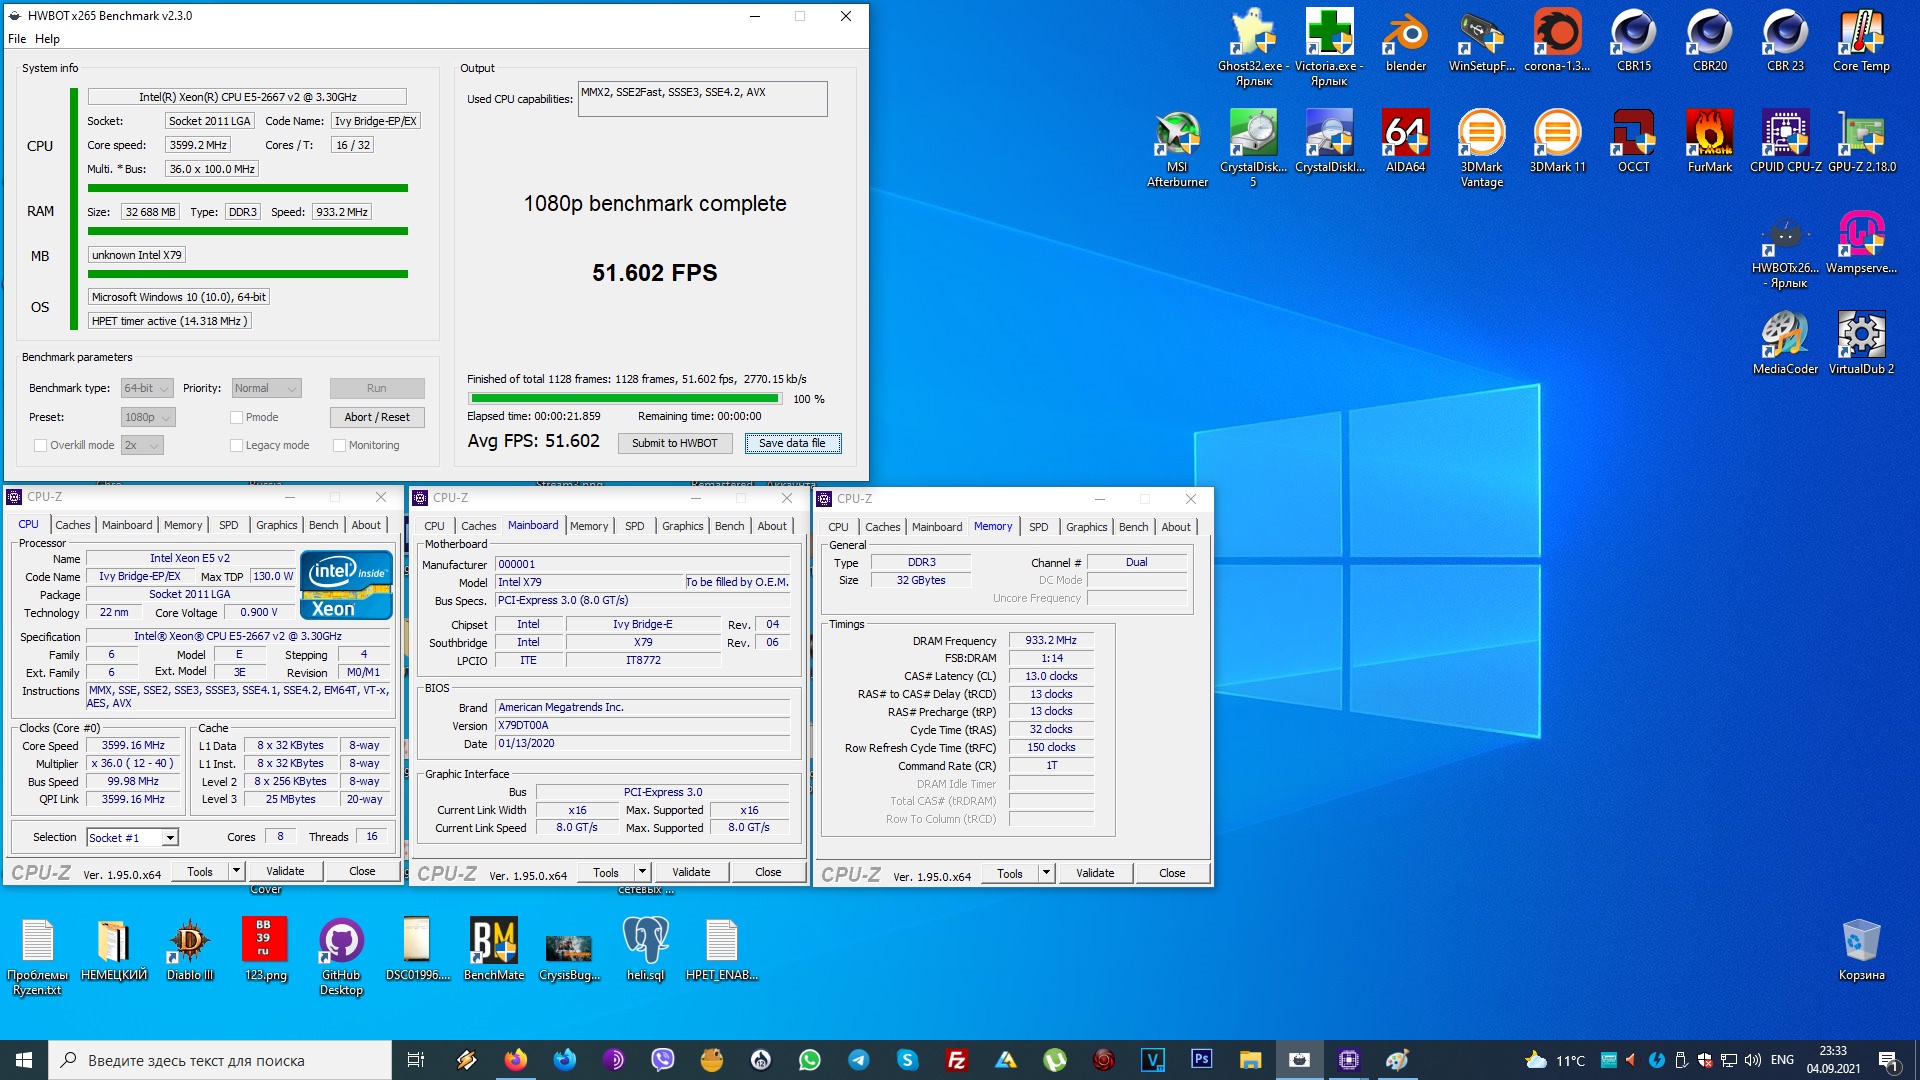
Task: Open Photoshop from the taskbar
Action: (x=1201, y=1059)
